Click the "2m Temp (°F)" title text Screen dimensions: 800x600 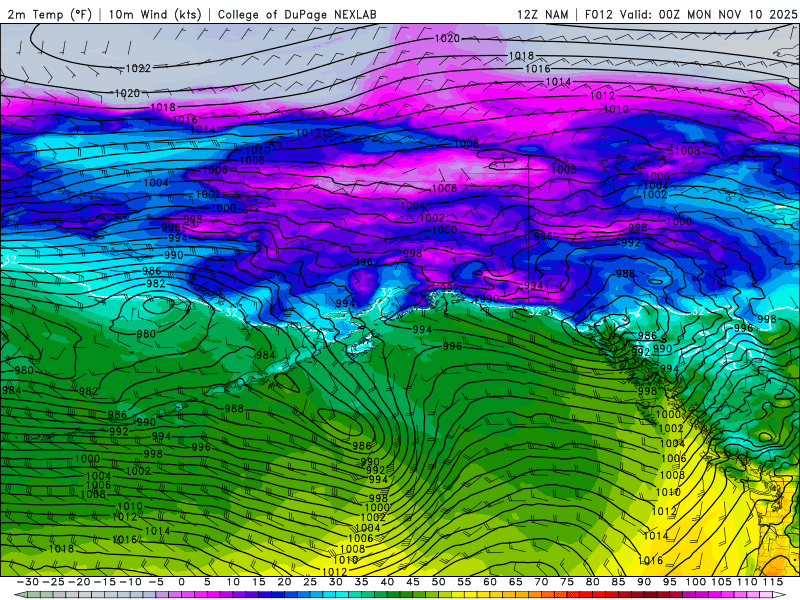coord(49,14)
